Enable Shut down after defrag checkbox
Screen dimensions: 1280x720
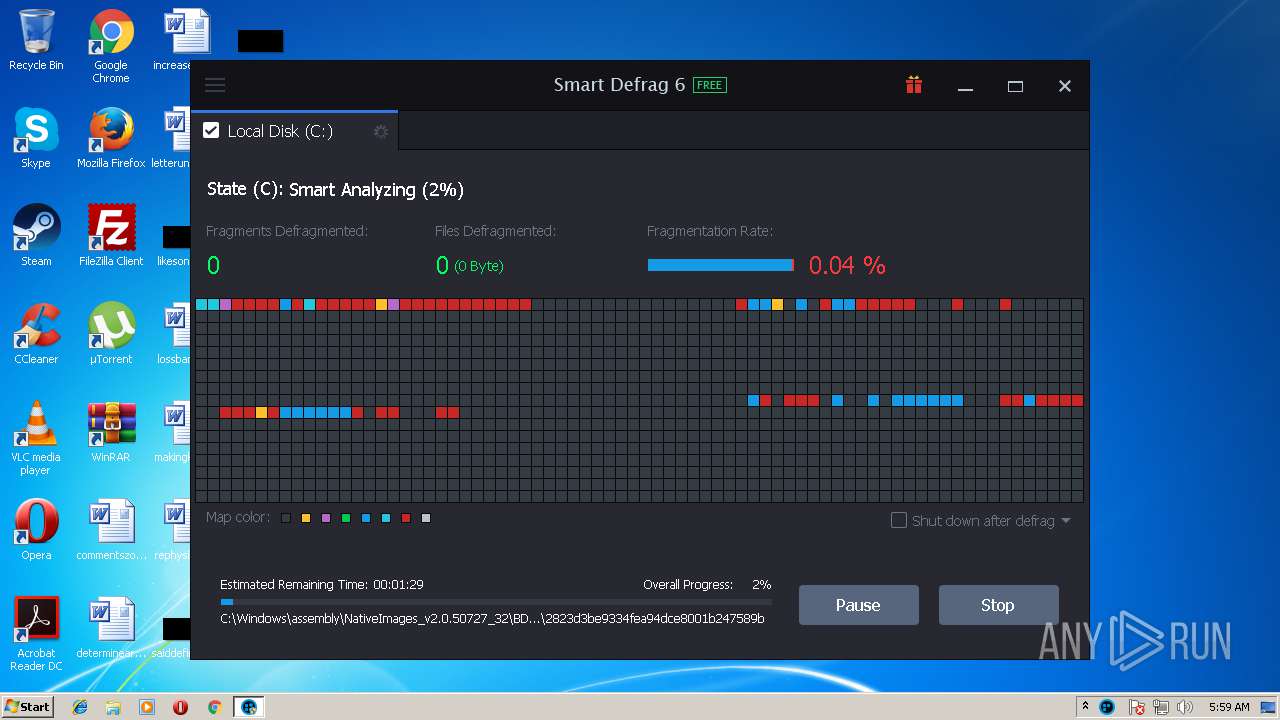[898, 520]
